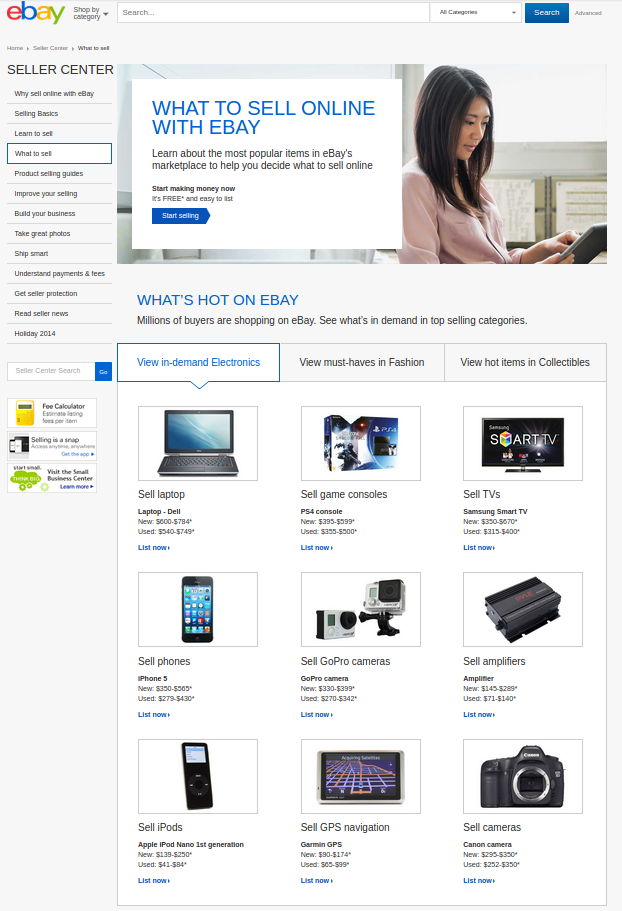This screenshot has width=622, height=911.
Task: Click the Go button beside seller search
Action: click(103, 371)
